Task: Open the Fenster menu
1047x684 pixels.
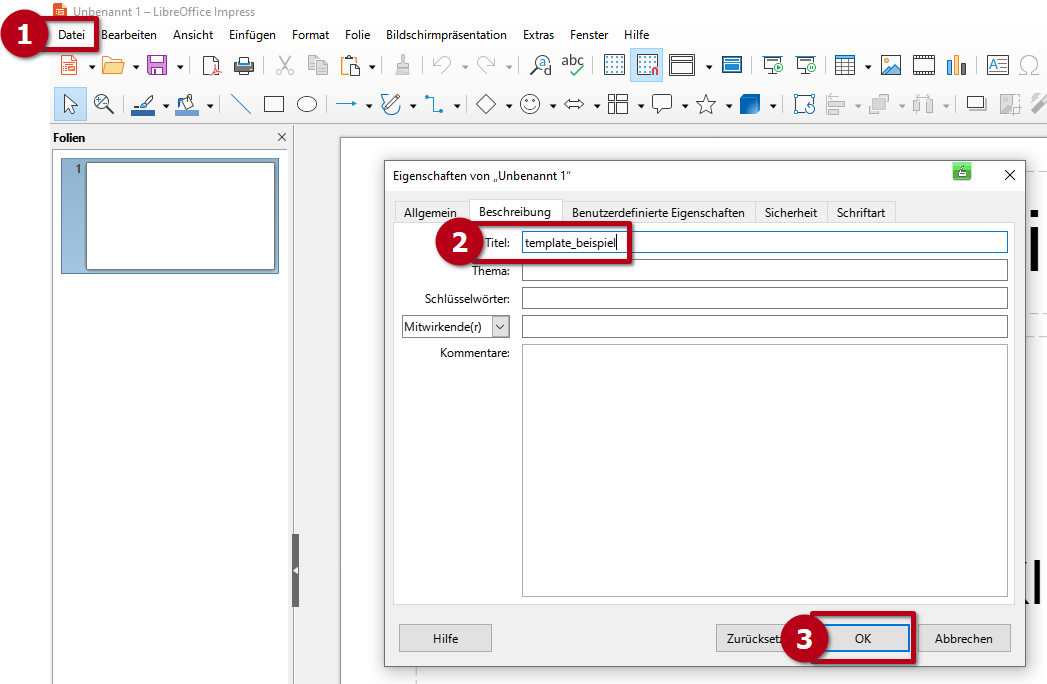Action: 589,35
